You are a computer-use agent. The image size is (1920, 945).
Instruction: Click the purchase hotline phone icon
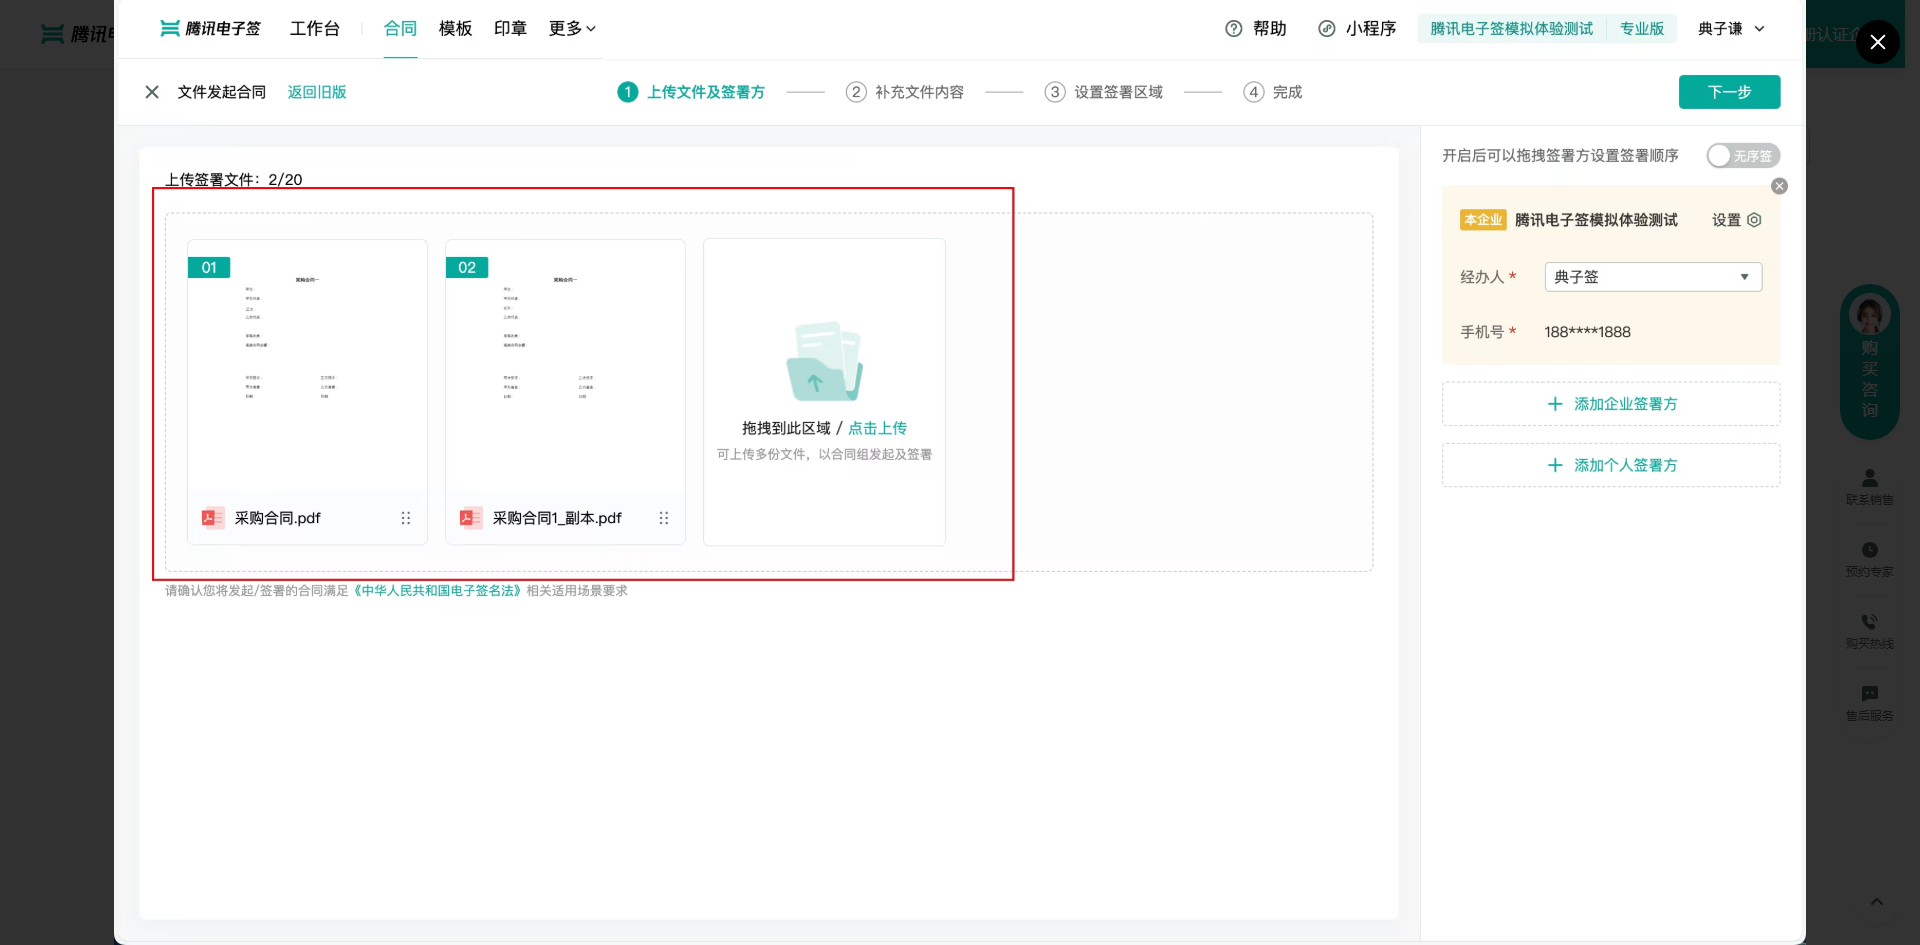1869,621
